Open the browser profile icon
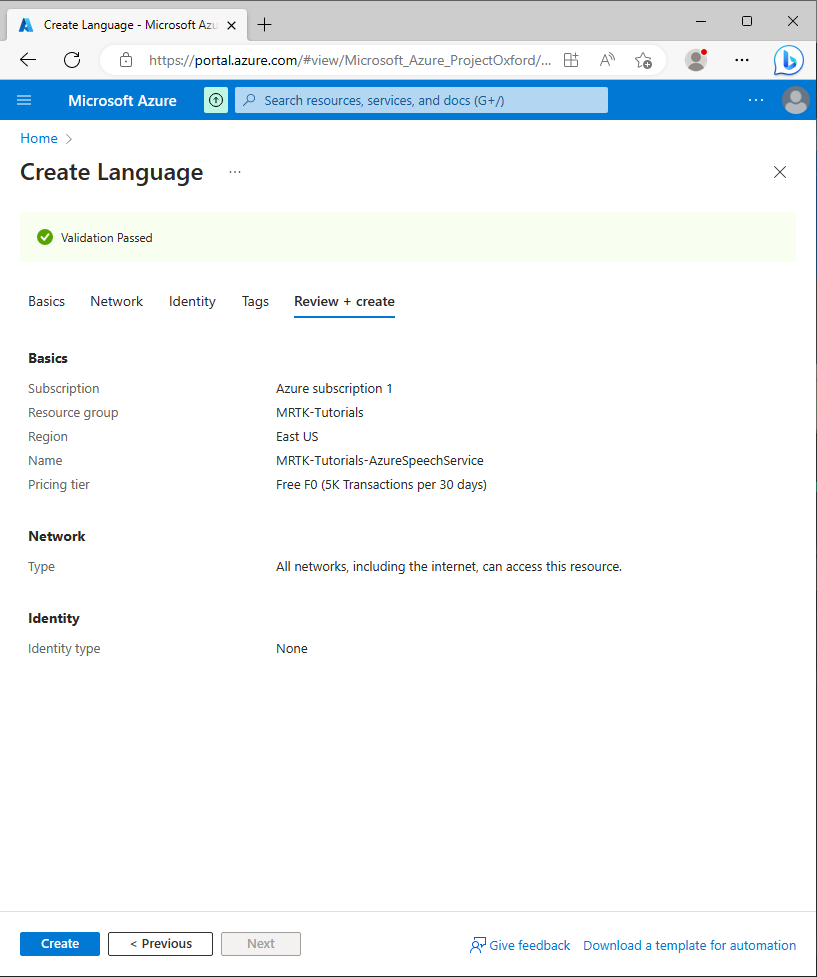This screenshot has width=817, height=977. pyautogui.click(x=696, y=60)
